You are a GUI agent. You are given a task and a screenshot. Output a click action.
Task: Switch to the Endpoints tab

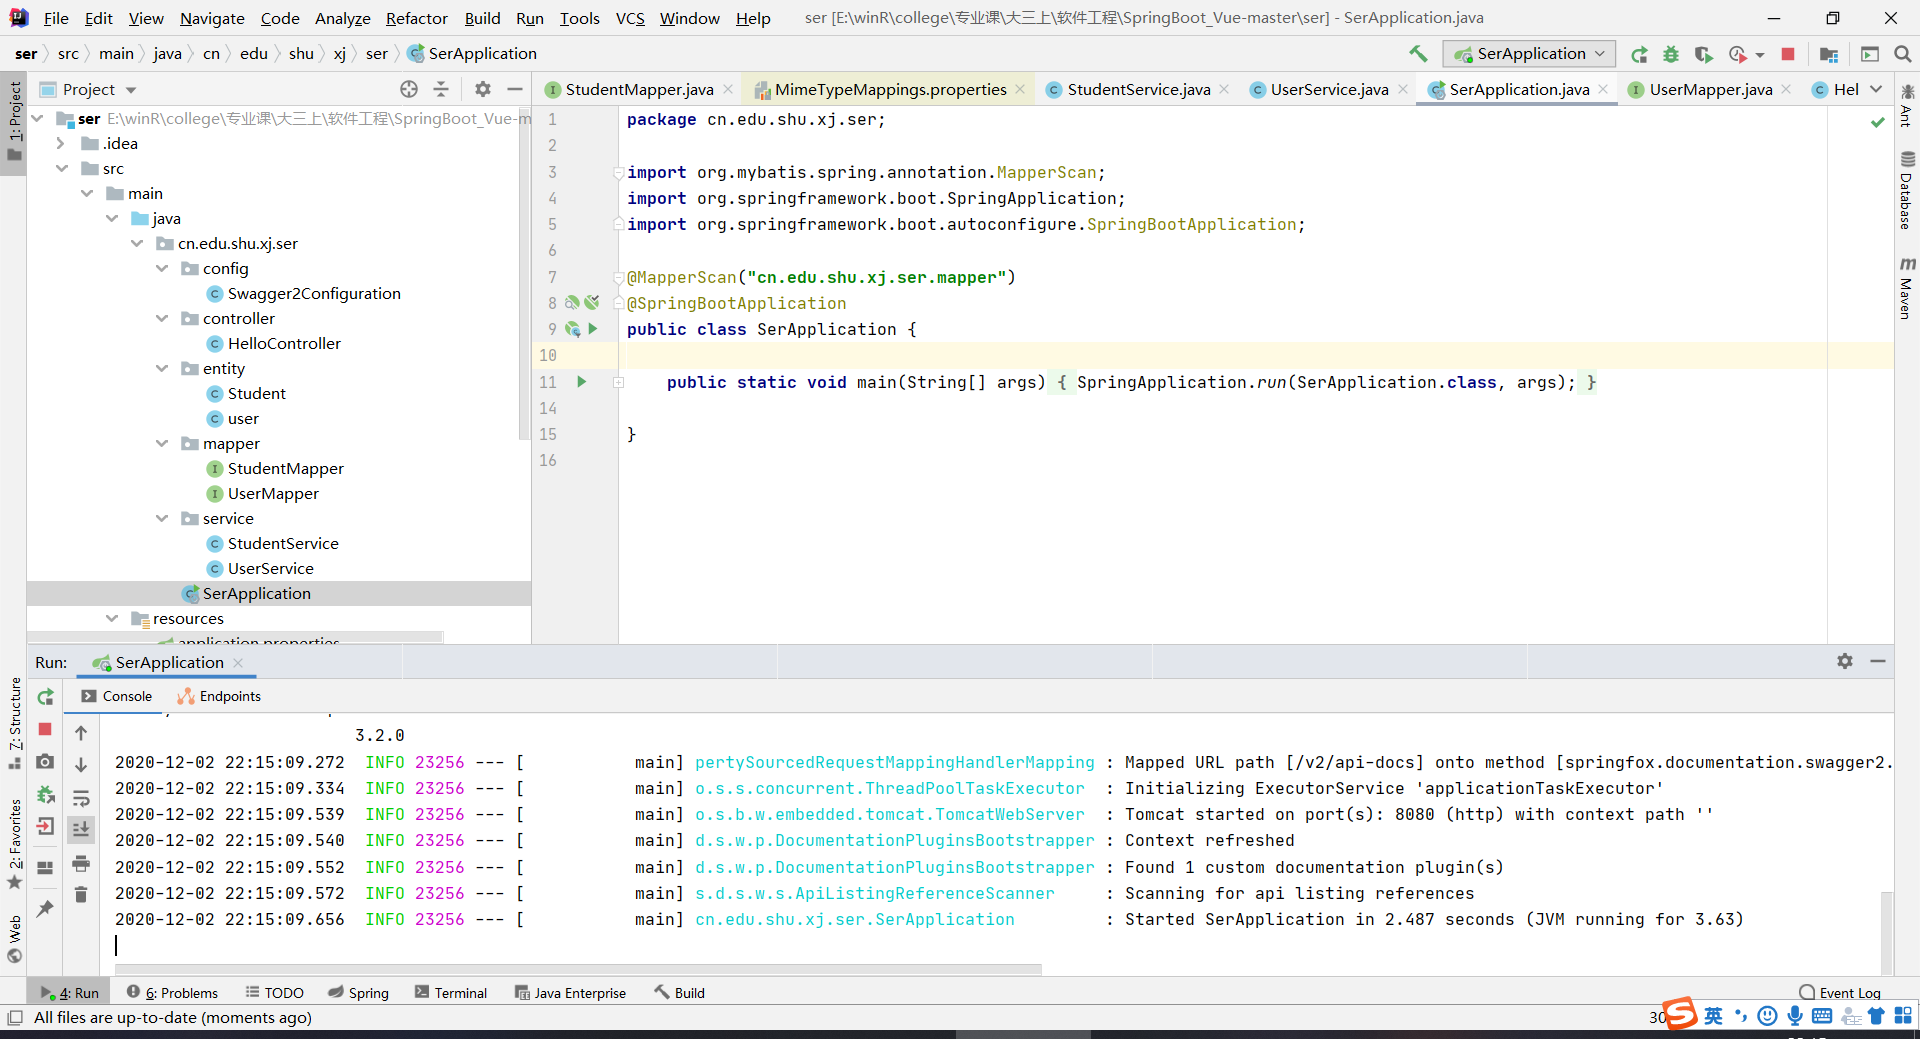point(219,696)
